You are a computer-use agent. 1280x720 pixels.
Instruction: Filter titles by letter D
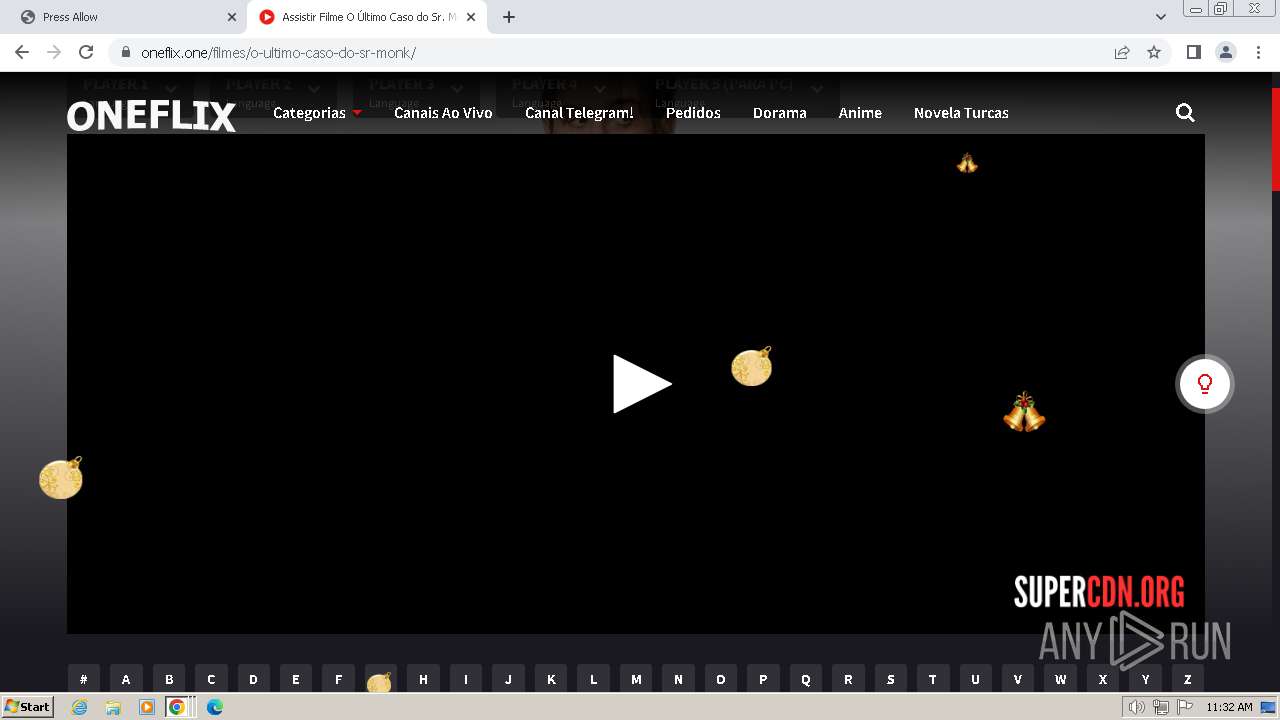pos(254,679)
